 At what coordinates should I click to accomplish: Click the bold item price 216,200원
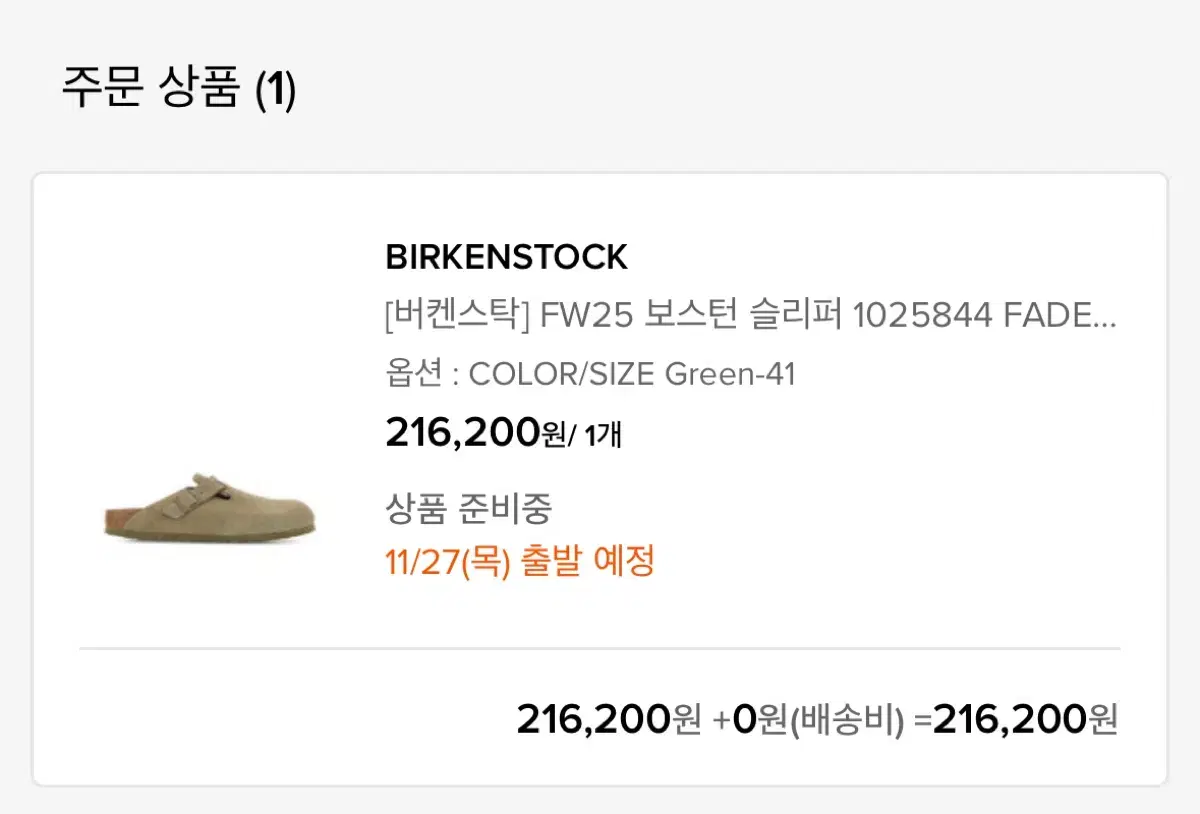coord(475,433)
